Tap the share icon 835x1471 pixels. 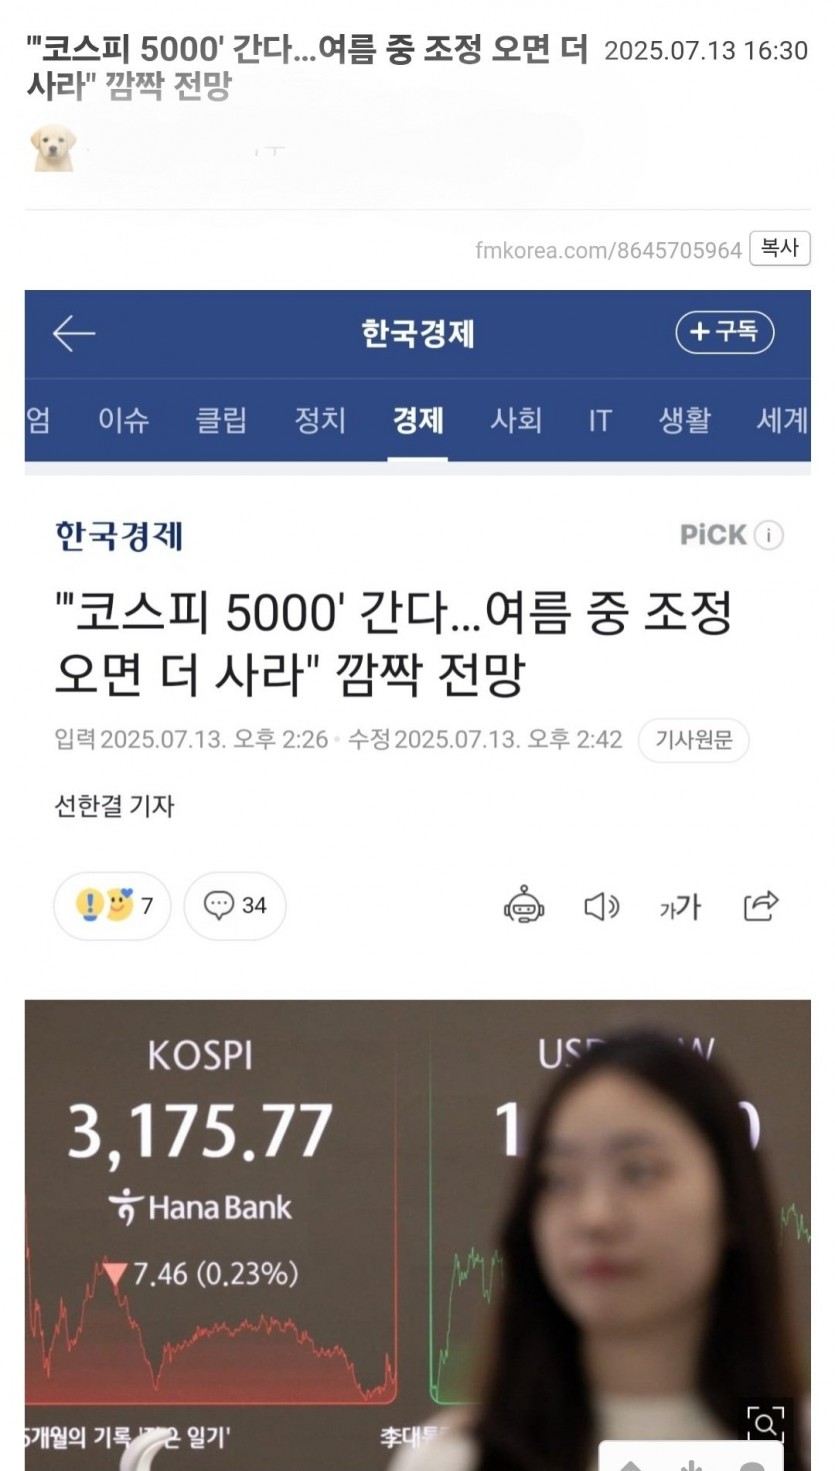pos(761,906)
